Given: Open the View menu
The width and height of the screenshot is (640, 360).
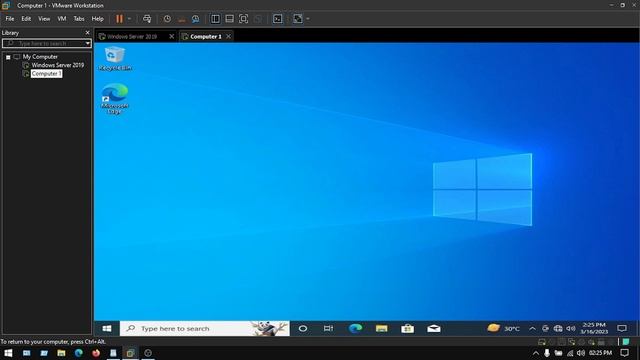Looking at the screenshot, I should [44, 19].
